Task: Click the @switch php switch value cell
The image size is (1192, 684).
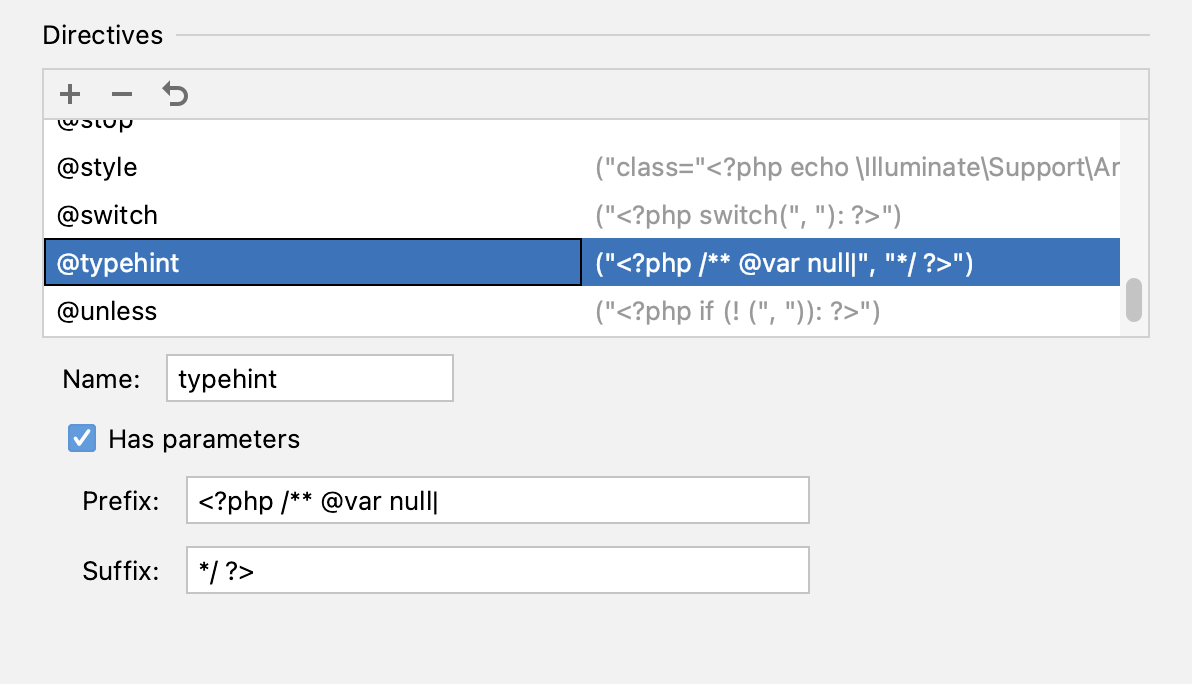Action: coord(851,215)
